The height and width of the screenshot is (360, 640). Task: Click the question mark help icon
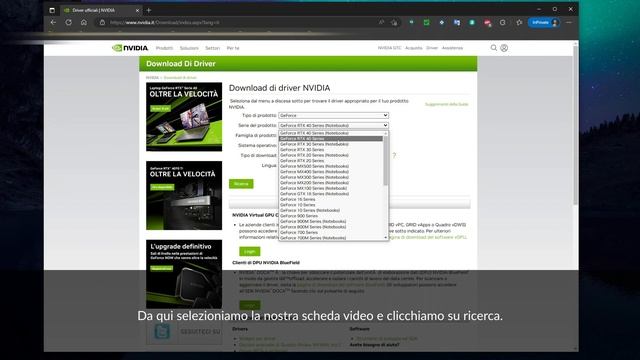click(394, 155)
